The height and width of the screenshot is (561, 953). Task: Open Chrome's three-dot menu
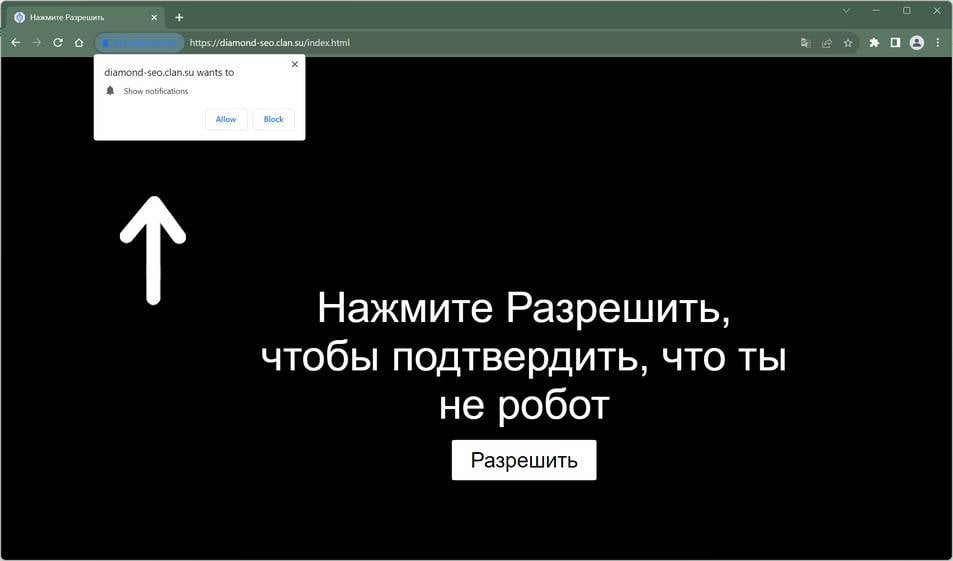point(938,43)
